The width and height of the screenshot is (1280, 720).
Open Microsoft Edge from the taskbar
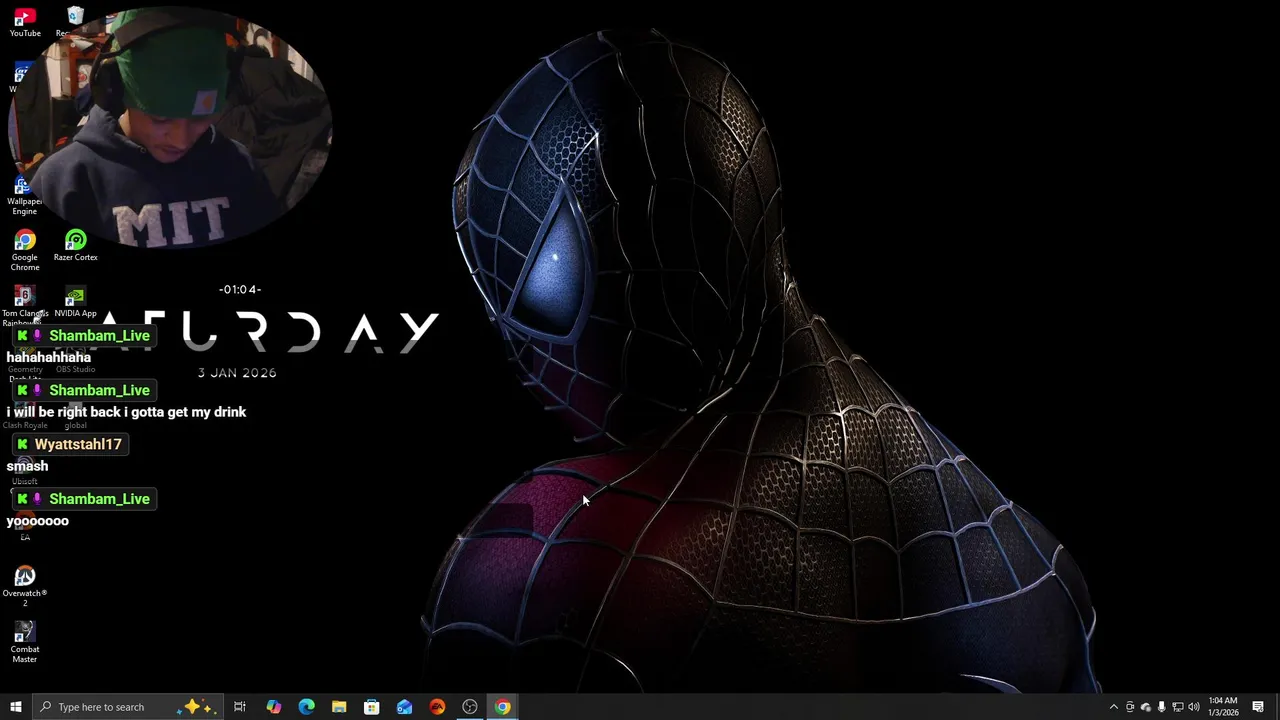point(307,707)
